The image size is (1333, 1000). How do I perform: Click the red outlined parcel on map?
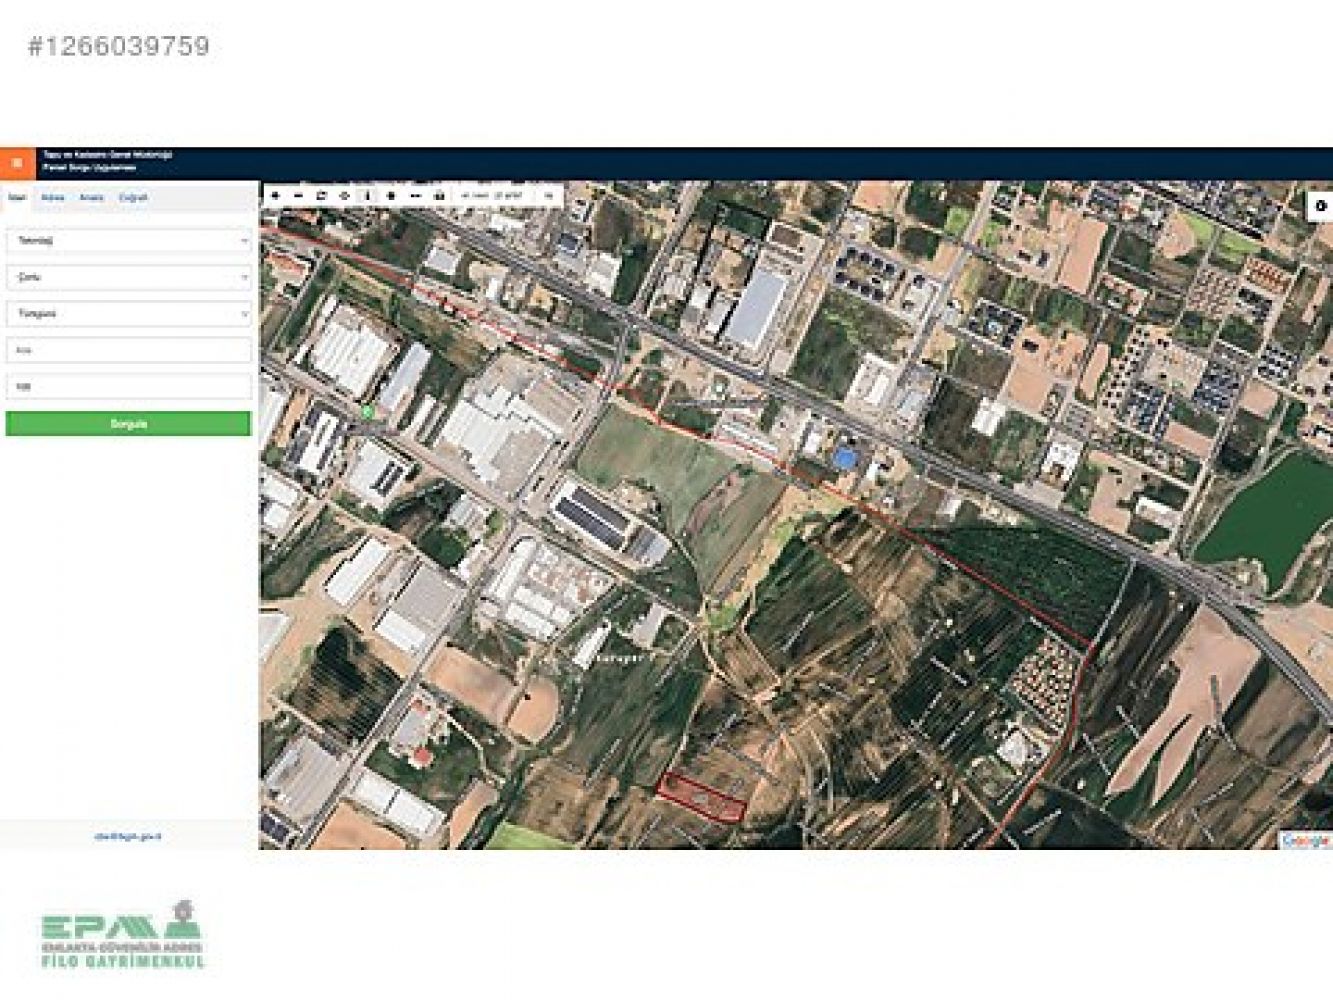pyautogui.click(x=702, y=797)
